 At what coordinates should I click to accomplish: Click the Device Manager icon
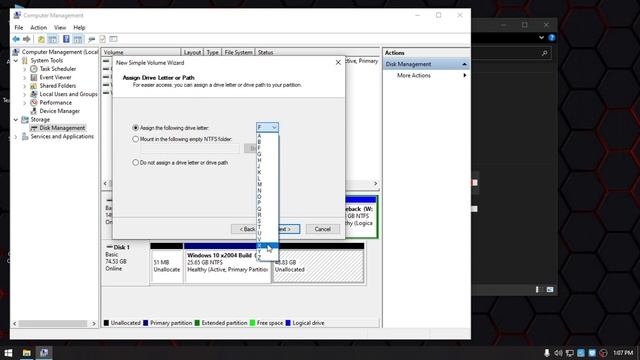(x=34, y=111)
